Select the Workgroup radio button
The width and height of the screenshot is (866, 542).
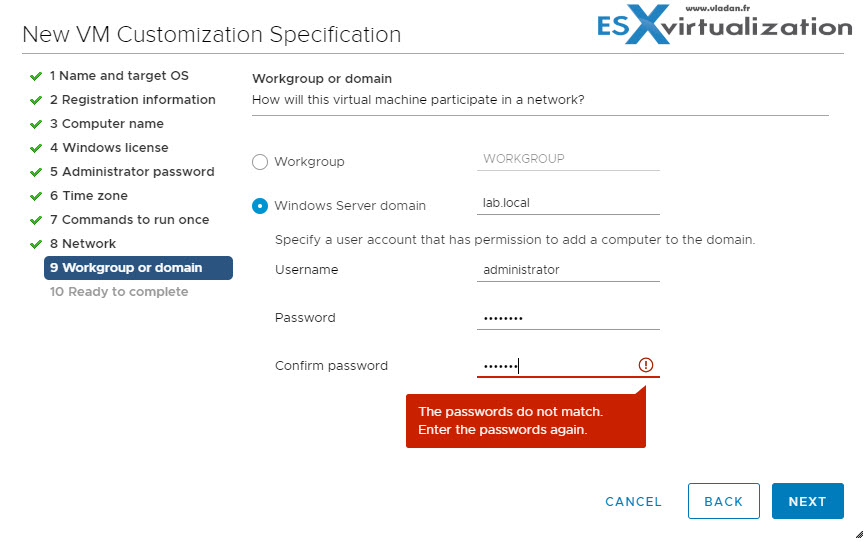tap(260, 161)
